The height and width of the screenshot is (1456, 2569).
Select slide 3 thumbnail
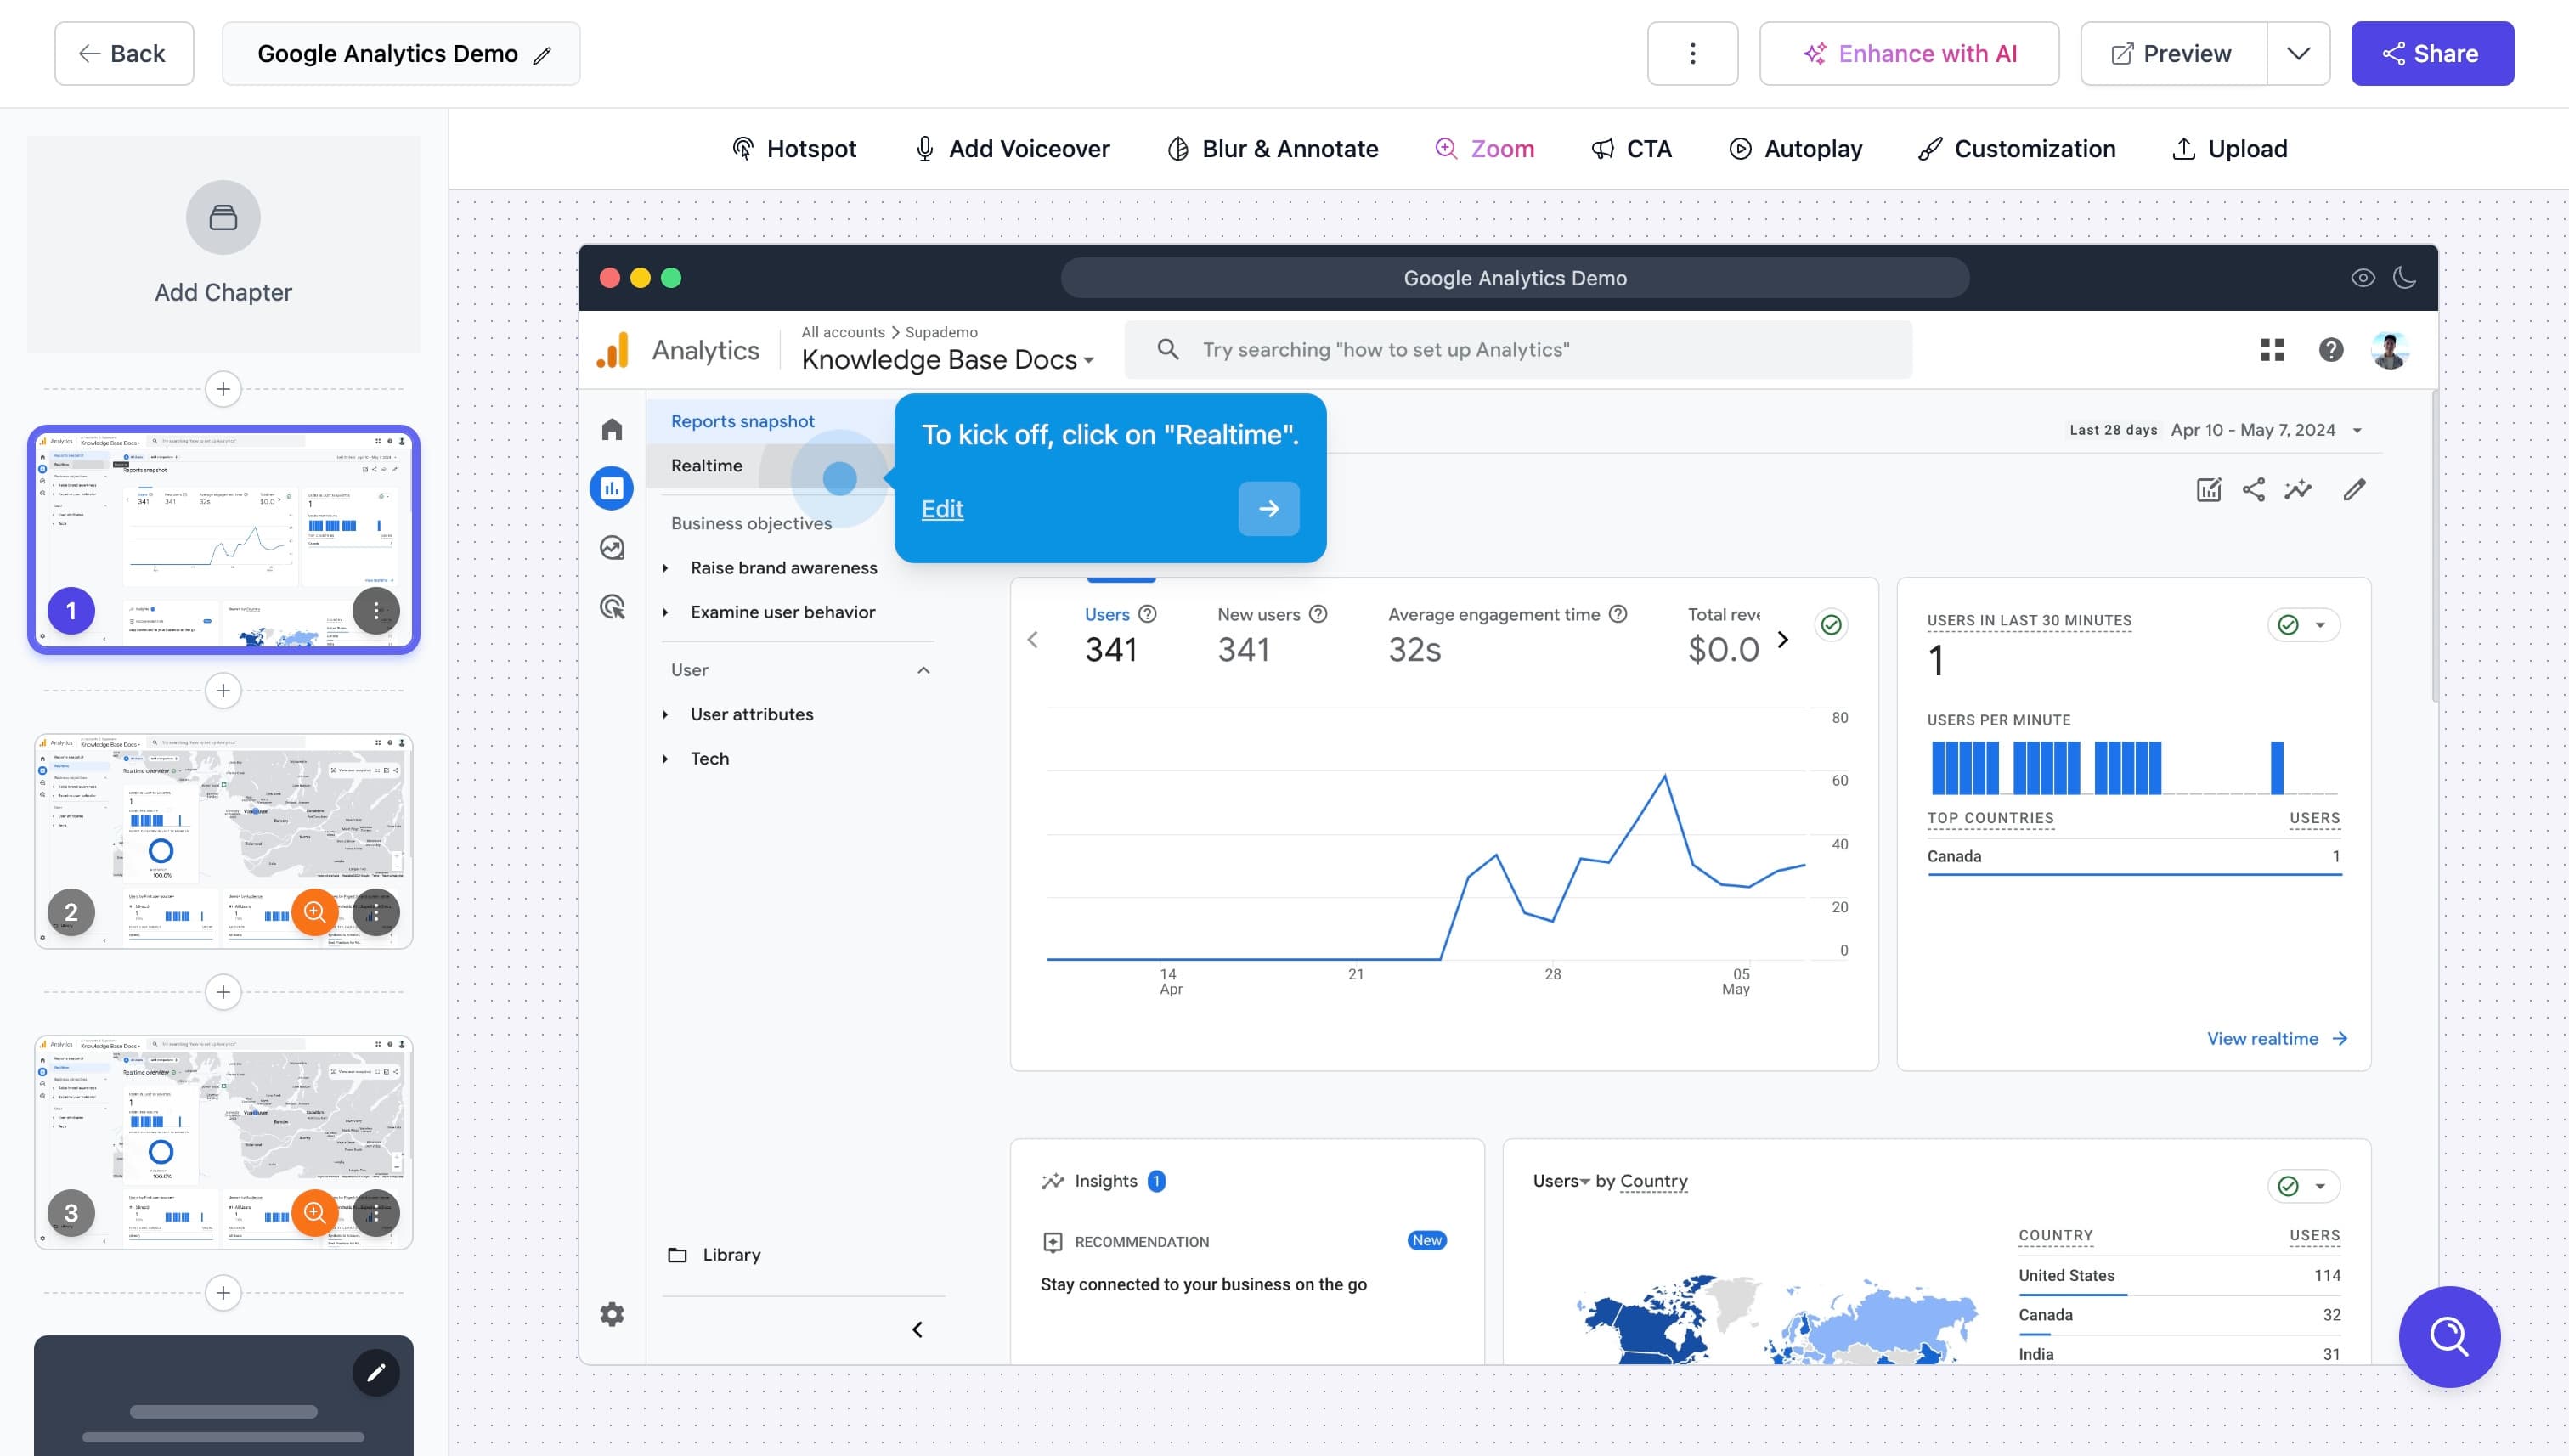point(224,1142)
